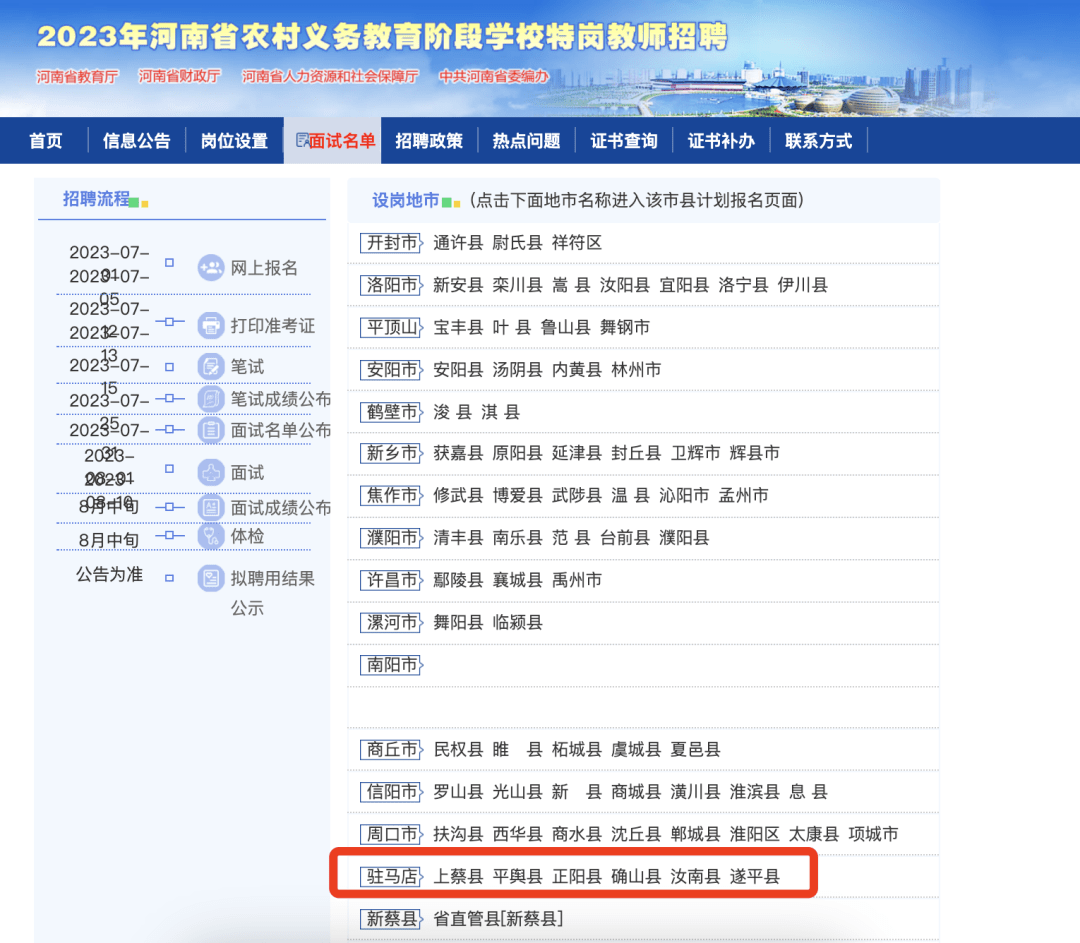1080x943 pixels.
Task: Click the 开封市 city button
Action: (391, 242)
